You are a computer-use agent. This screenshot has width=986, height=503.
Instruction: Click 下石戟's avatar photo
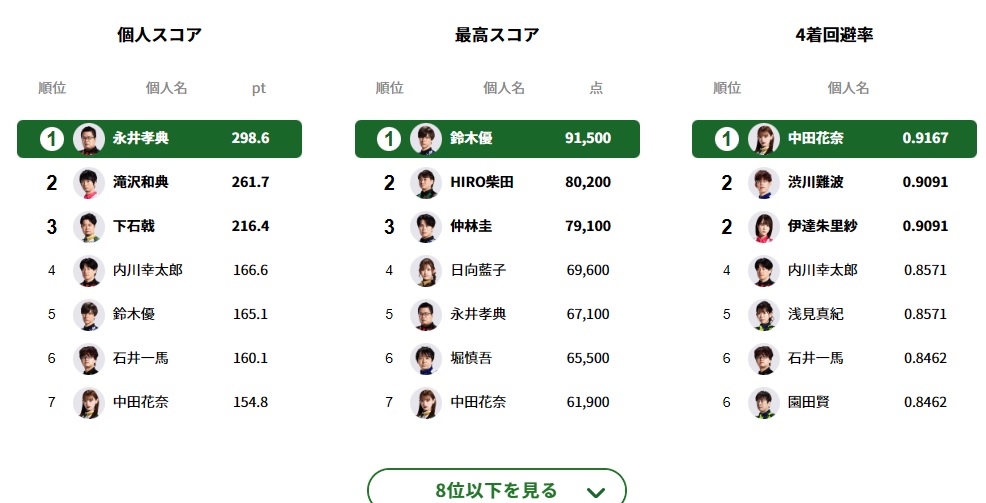pyautogui.click(x=88, y=226)
